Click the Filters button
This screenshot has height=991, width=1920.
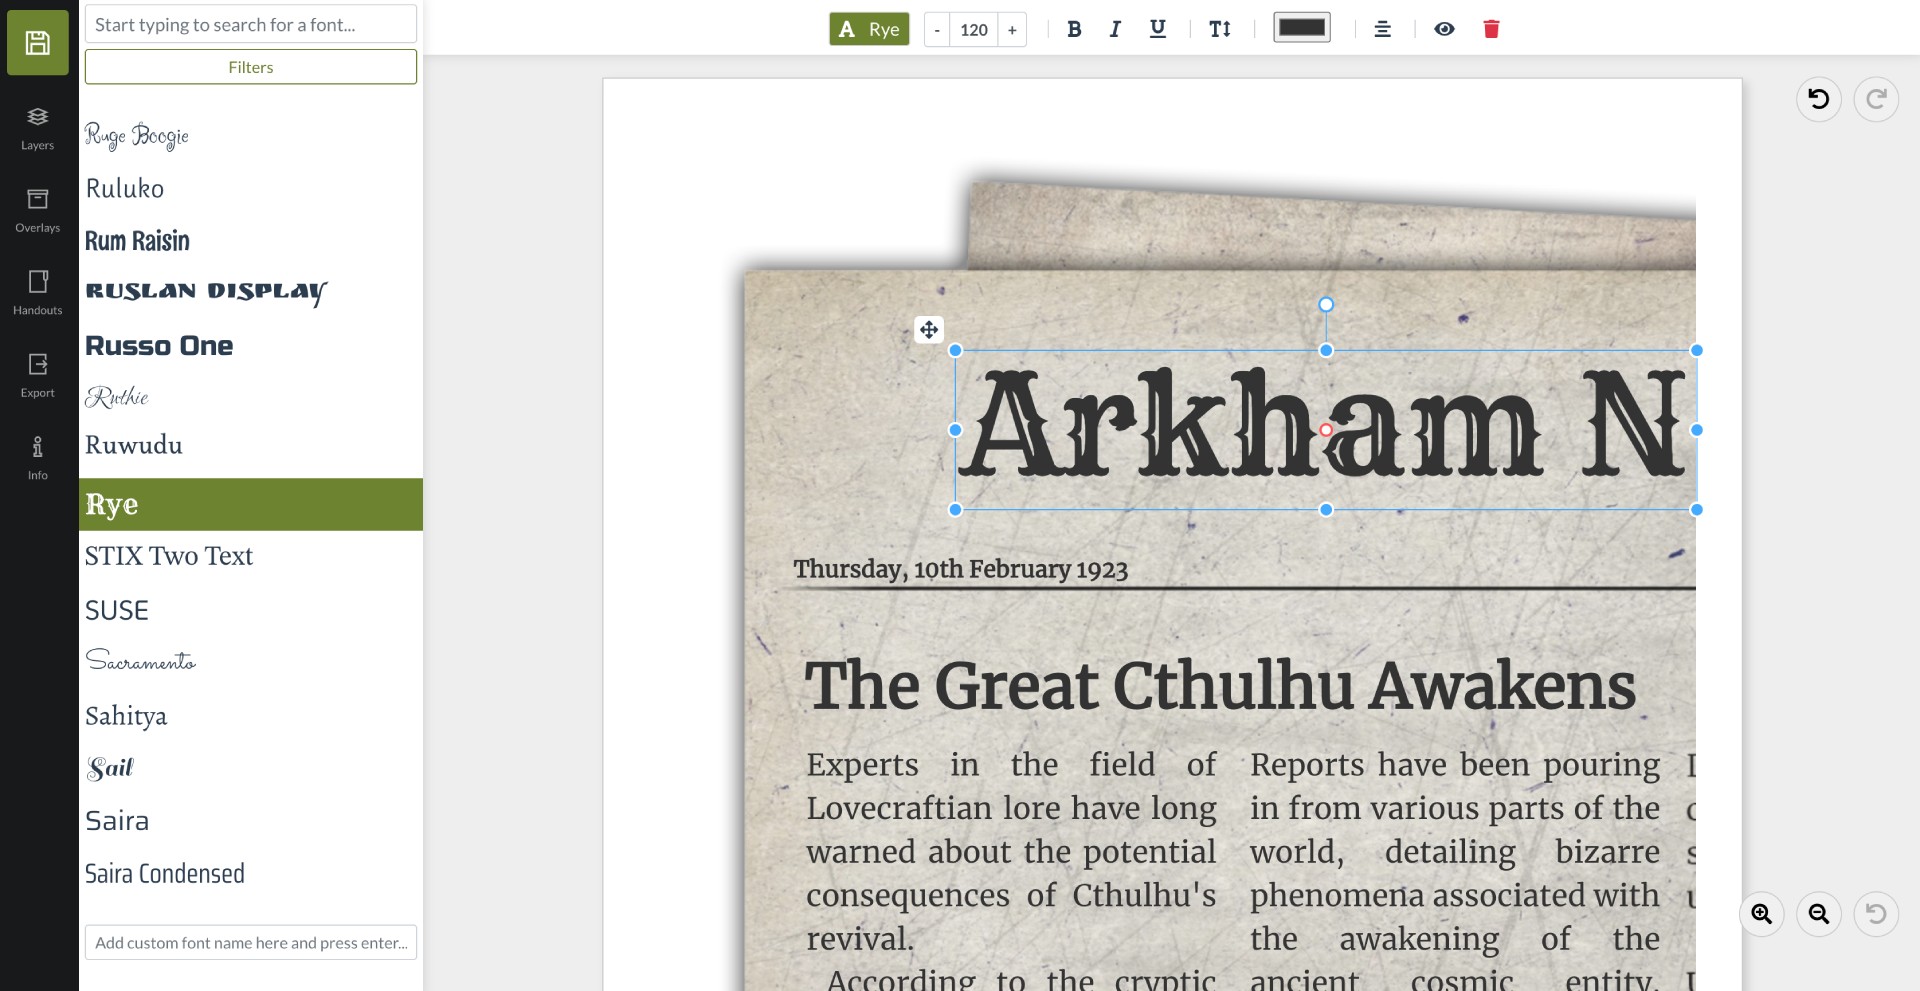(x=251, y=67)
